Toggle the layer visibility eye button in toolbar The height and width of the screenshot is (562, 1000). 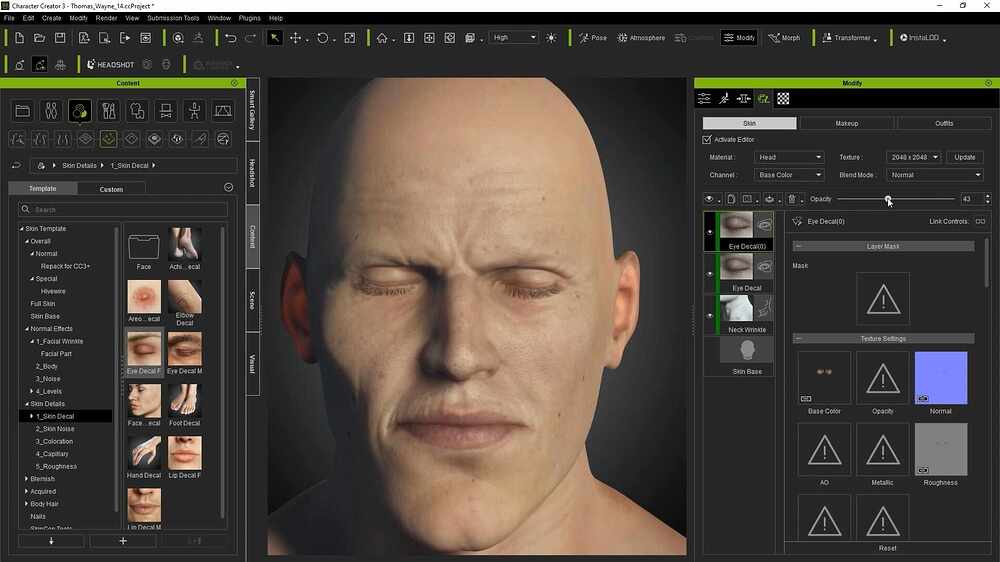pos(709,199)
